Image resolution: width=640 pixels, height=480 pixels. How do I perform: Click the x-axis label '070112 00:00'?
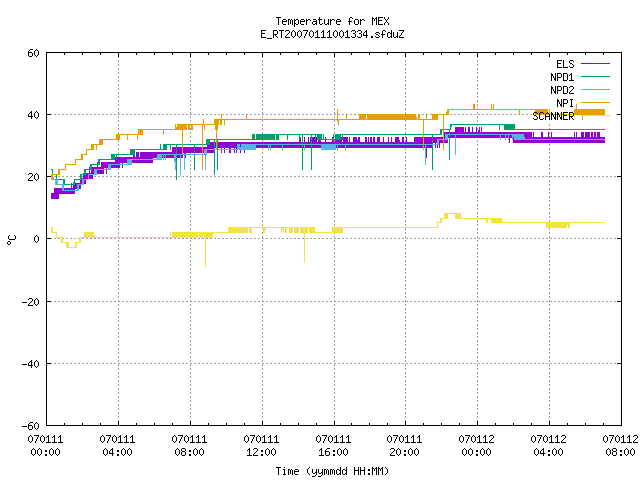click(x=476, y=446)
